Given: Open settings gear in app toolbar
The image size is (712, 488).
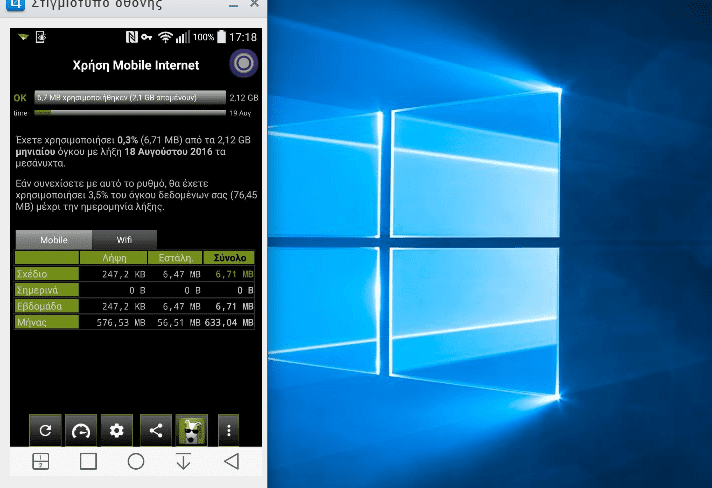Looking at the screenshot, I should coord(117,430).
